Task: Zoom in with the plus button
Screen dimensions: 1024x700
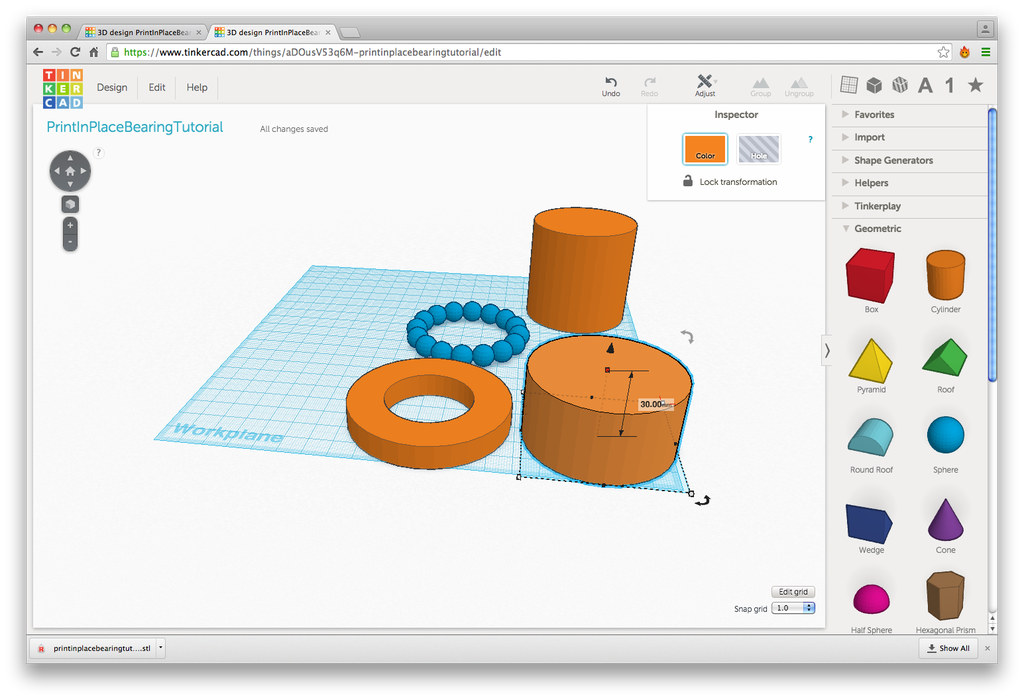Action: 70,225
